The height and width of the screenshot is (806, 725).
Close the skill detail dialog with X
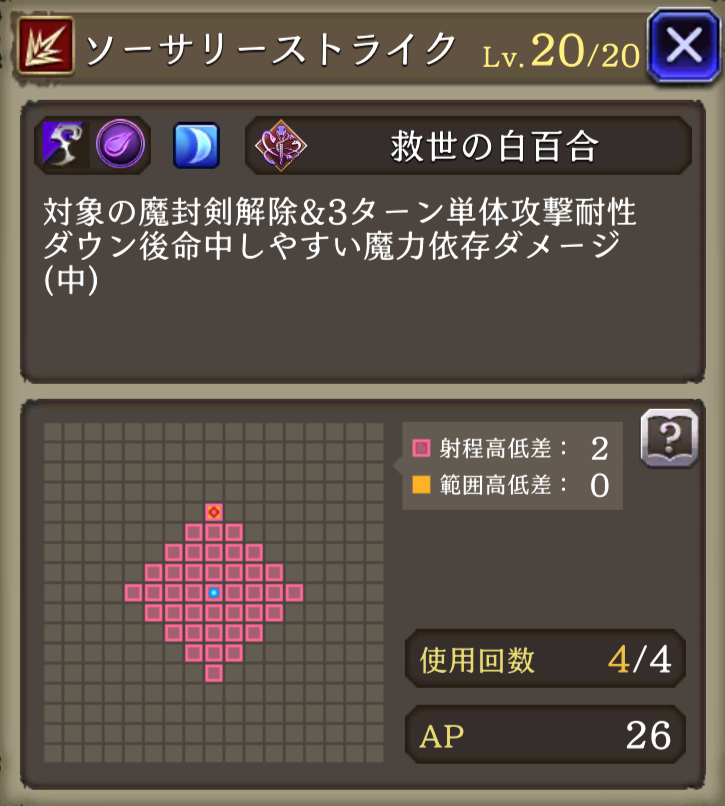[x=684, y=45]
